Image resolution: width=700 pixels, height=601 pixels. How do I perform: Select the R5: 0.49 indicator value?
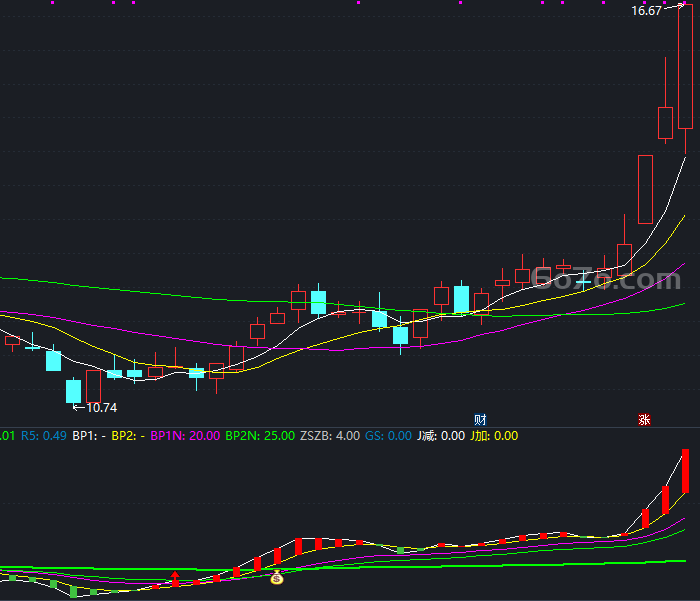point(44,436)
